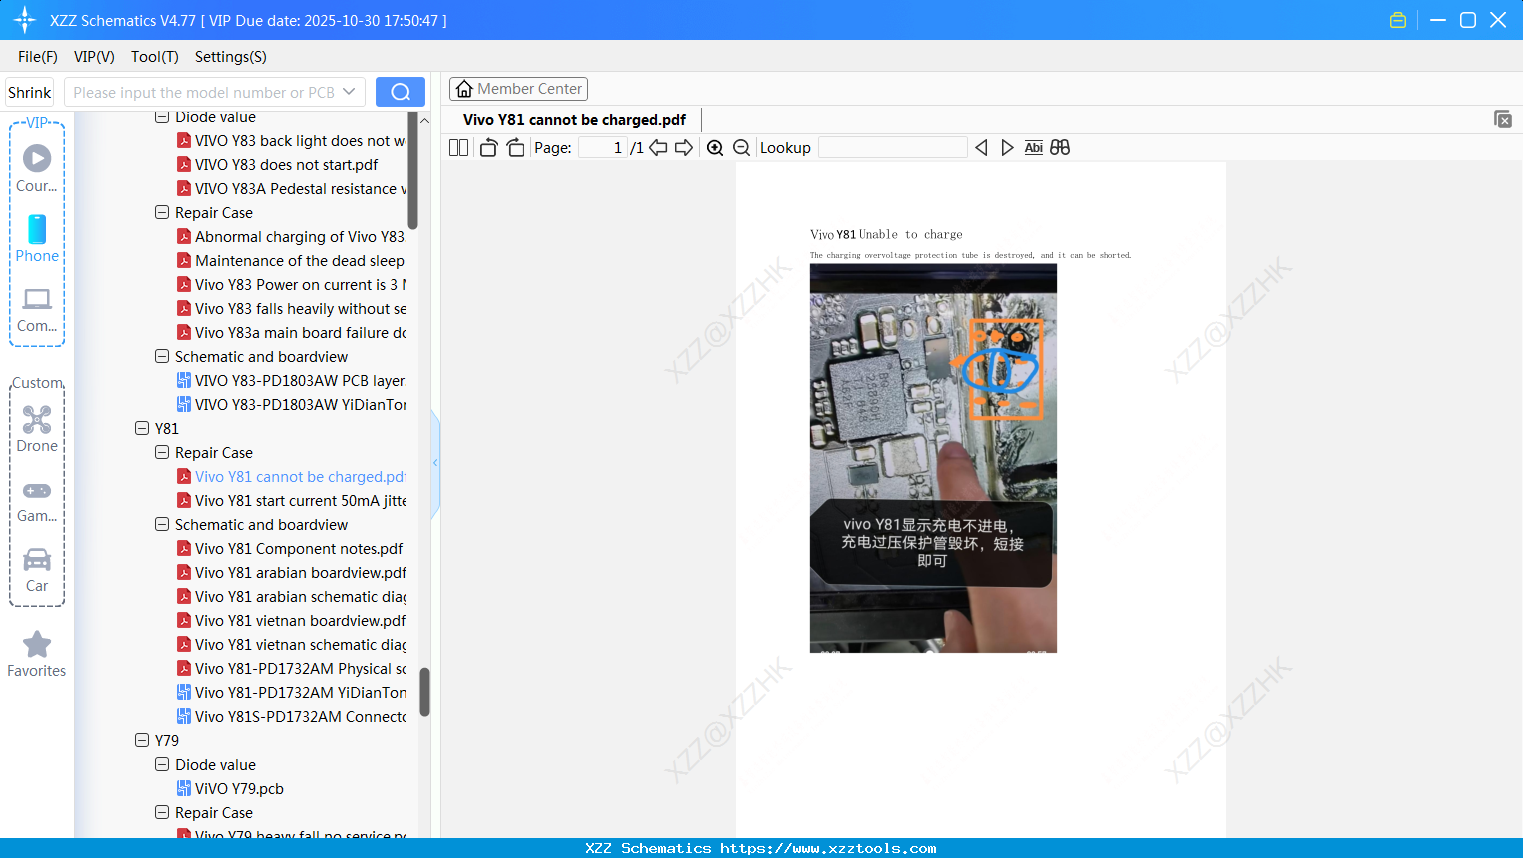The width and height of the screenshot is (1523, 858).
Task: Collapse Repair Case group containing 'Abnormal charging of Vivo Y83'
Action: pos(162,212)
